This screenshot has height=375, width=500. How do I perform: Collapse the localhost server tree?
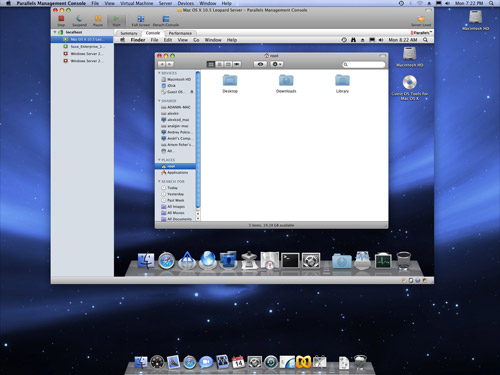[55, 32]
